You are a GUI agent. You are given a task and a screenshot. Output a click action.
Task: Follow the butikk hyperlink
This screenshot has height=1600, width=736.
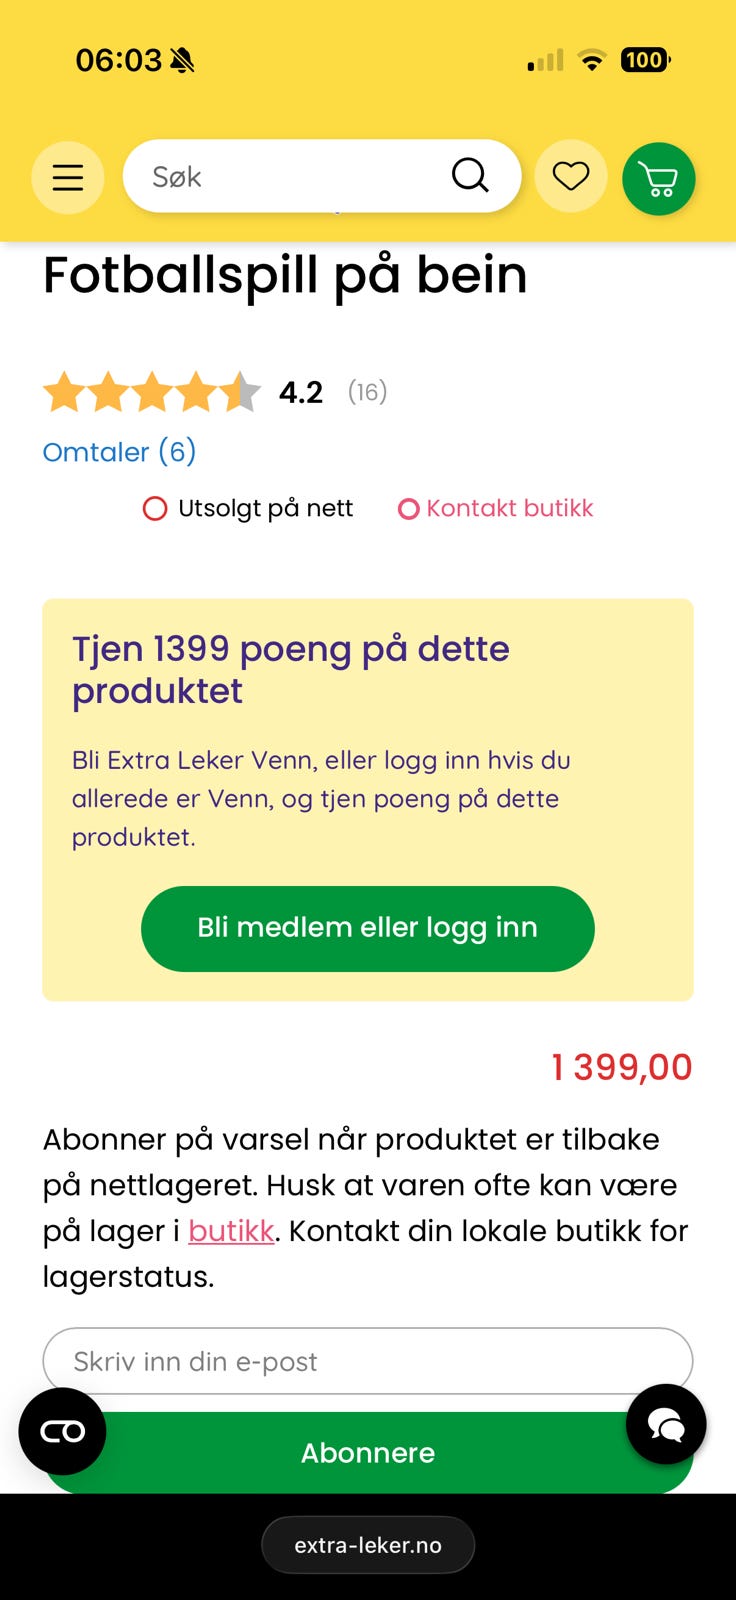click(x=231, y=1231)
